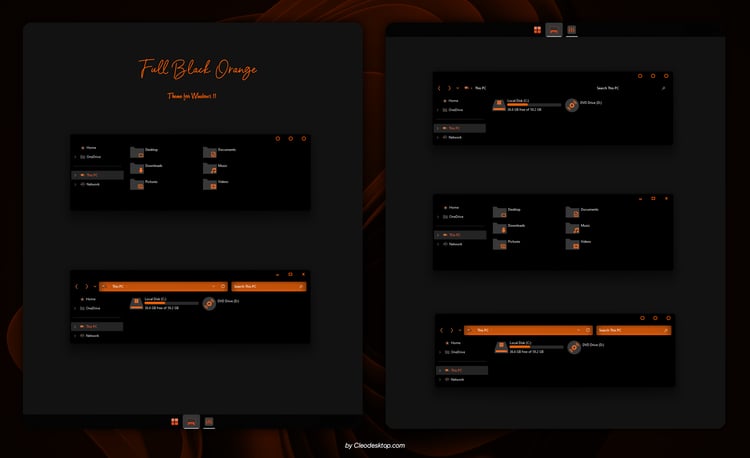Viewport: 750px width, 458px height.
Task: Open address history chevron in left orange address bar
Action: tap(213, 286)
